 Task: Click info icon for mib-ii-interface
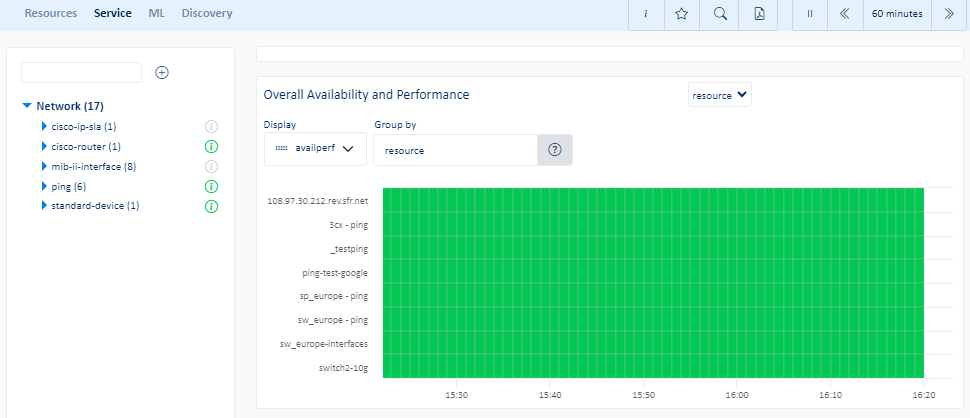[211, 166]
